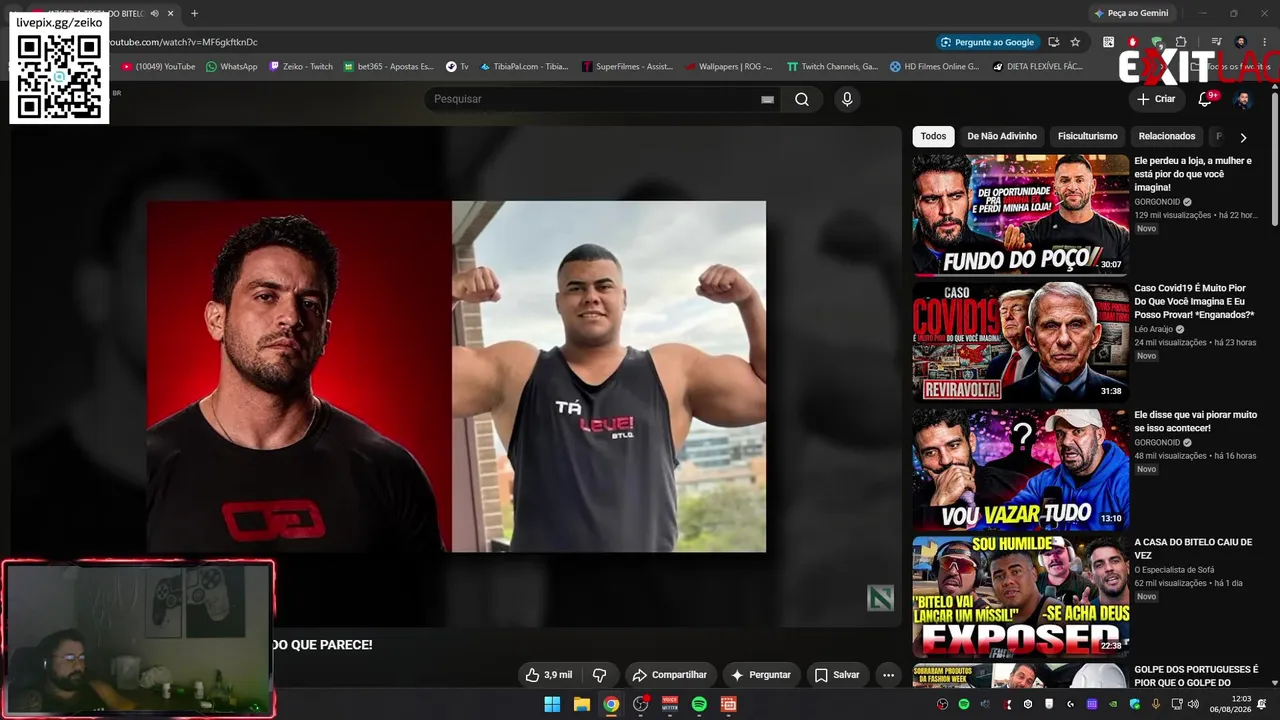1280x720 pixels.
Task: Open the Tv bookmark
Action: (x=457, y=67)
